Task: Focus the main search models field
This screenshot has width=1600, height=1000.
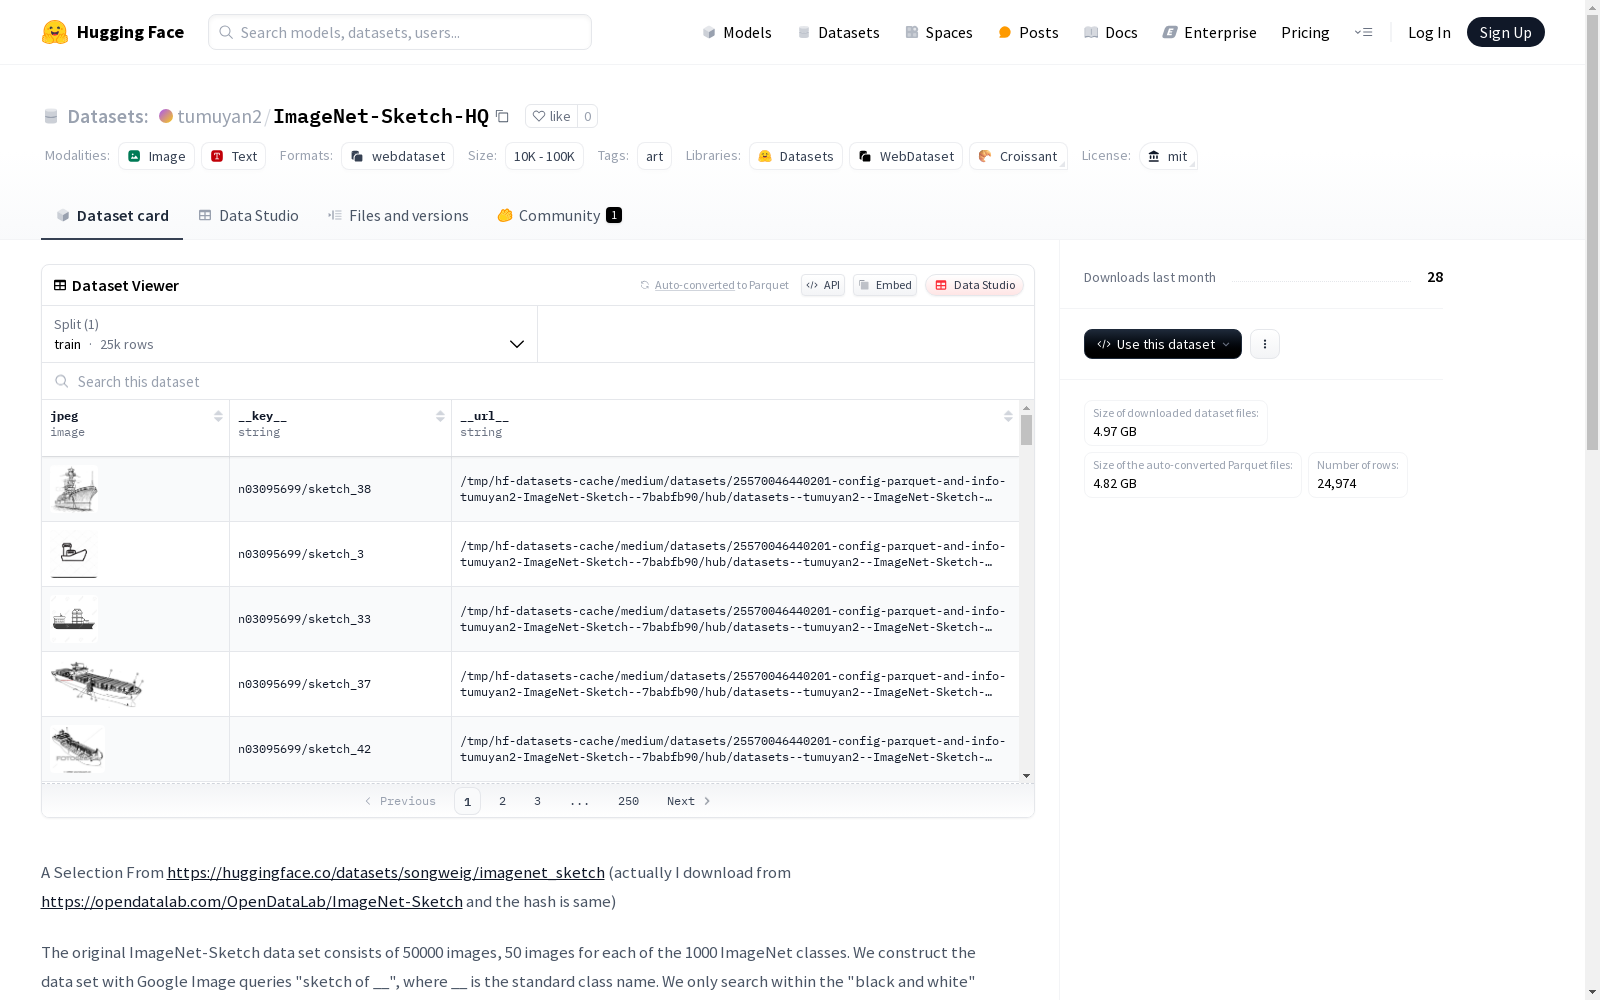Action: 400,32
